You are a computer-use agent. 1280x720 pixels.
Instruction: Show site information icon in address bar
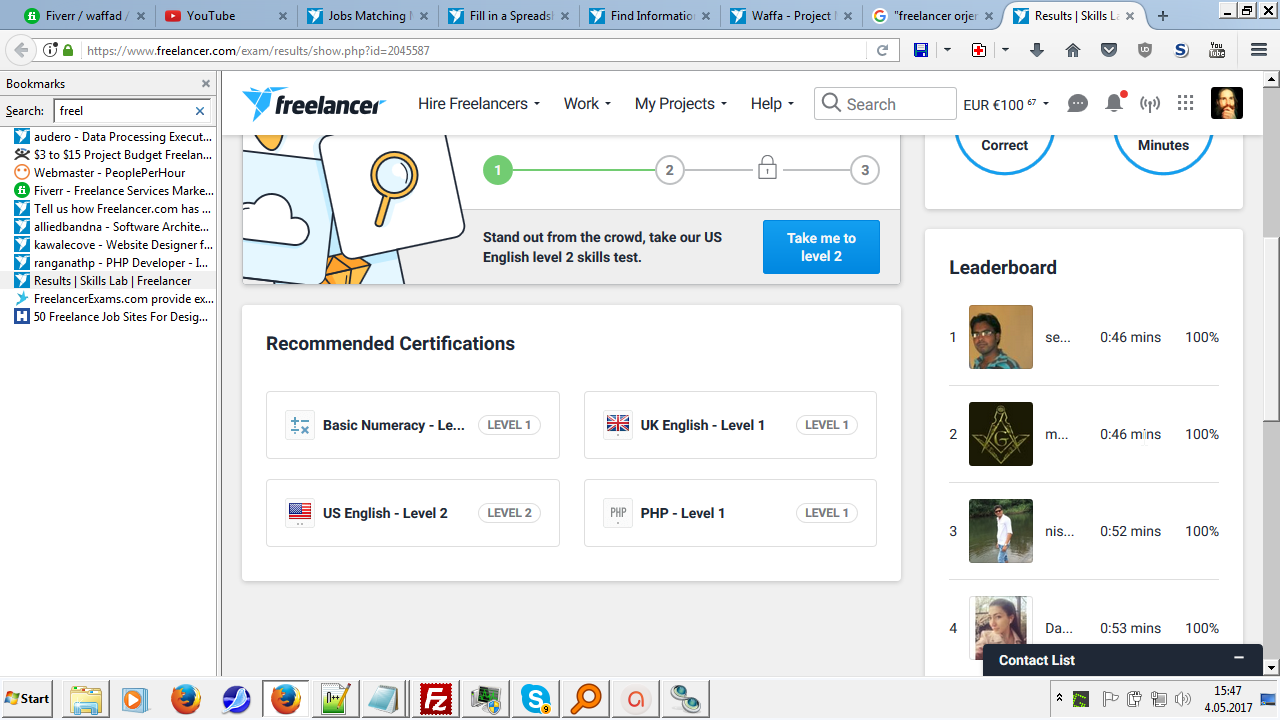tap(50, 51)
